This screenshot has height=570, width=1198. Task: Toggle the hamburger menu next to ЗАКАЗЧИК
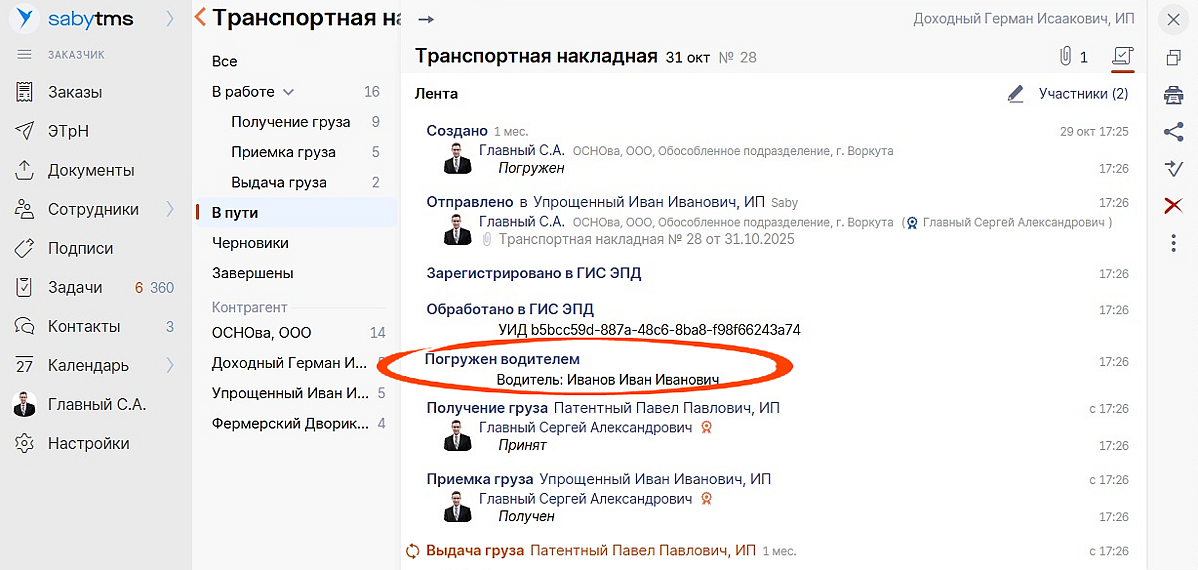coord(25,54)
